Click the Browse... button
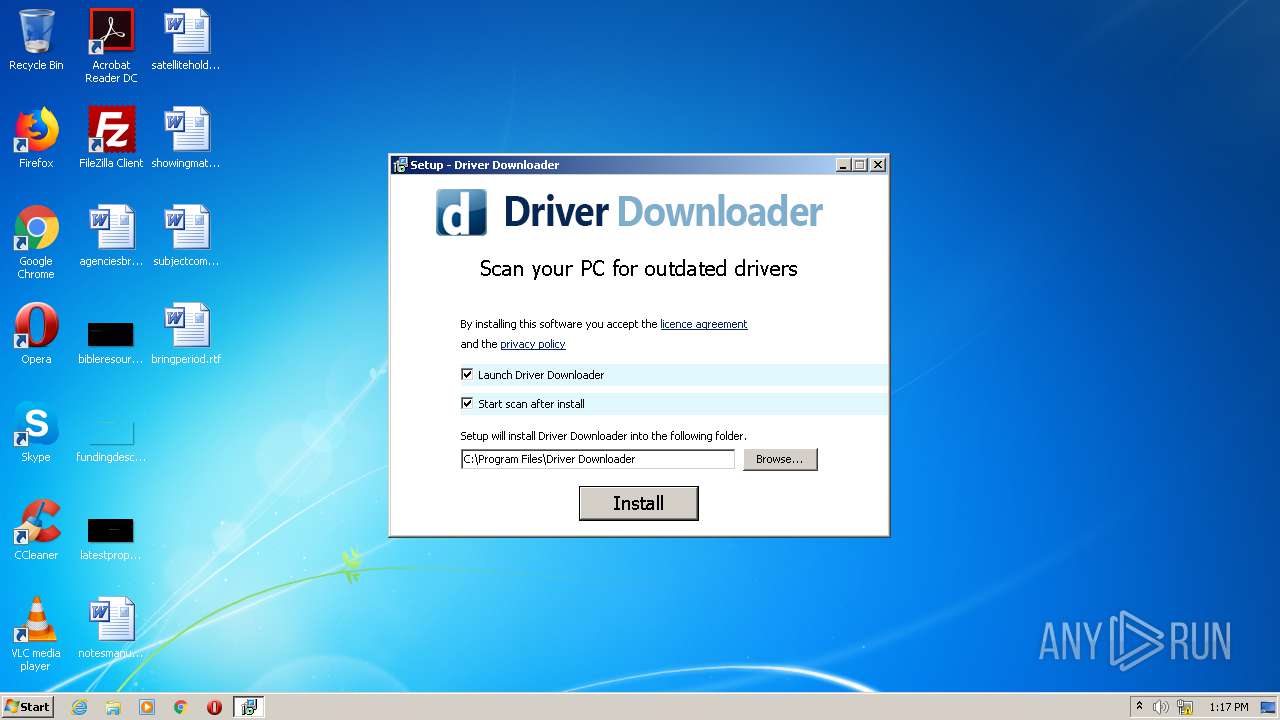 coord(780,459)
